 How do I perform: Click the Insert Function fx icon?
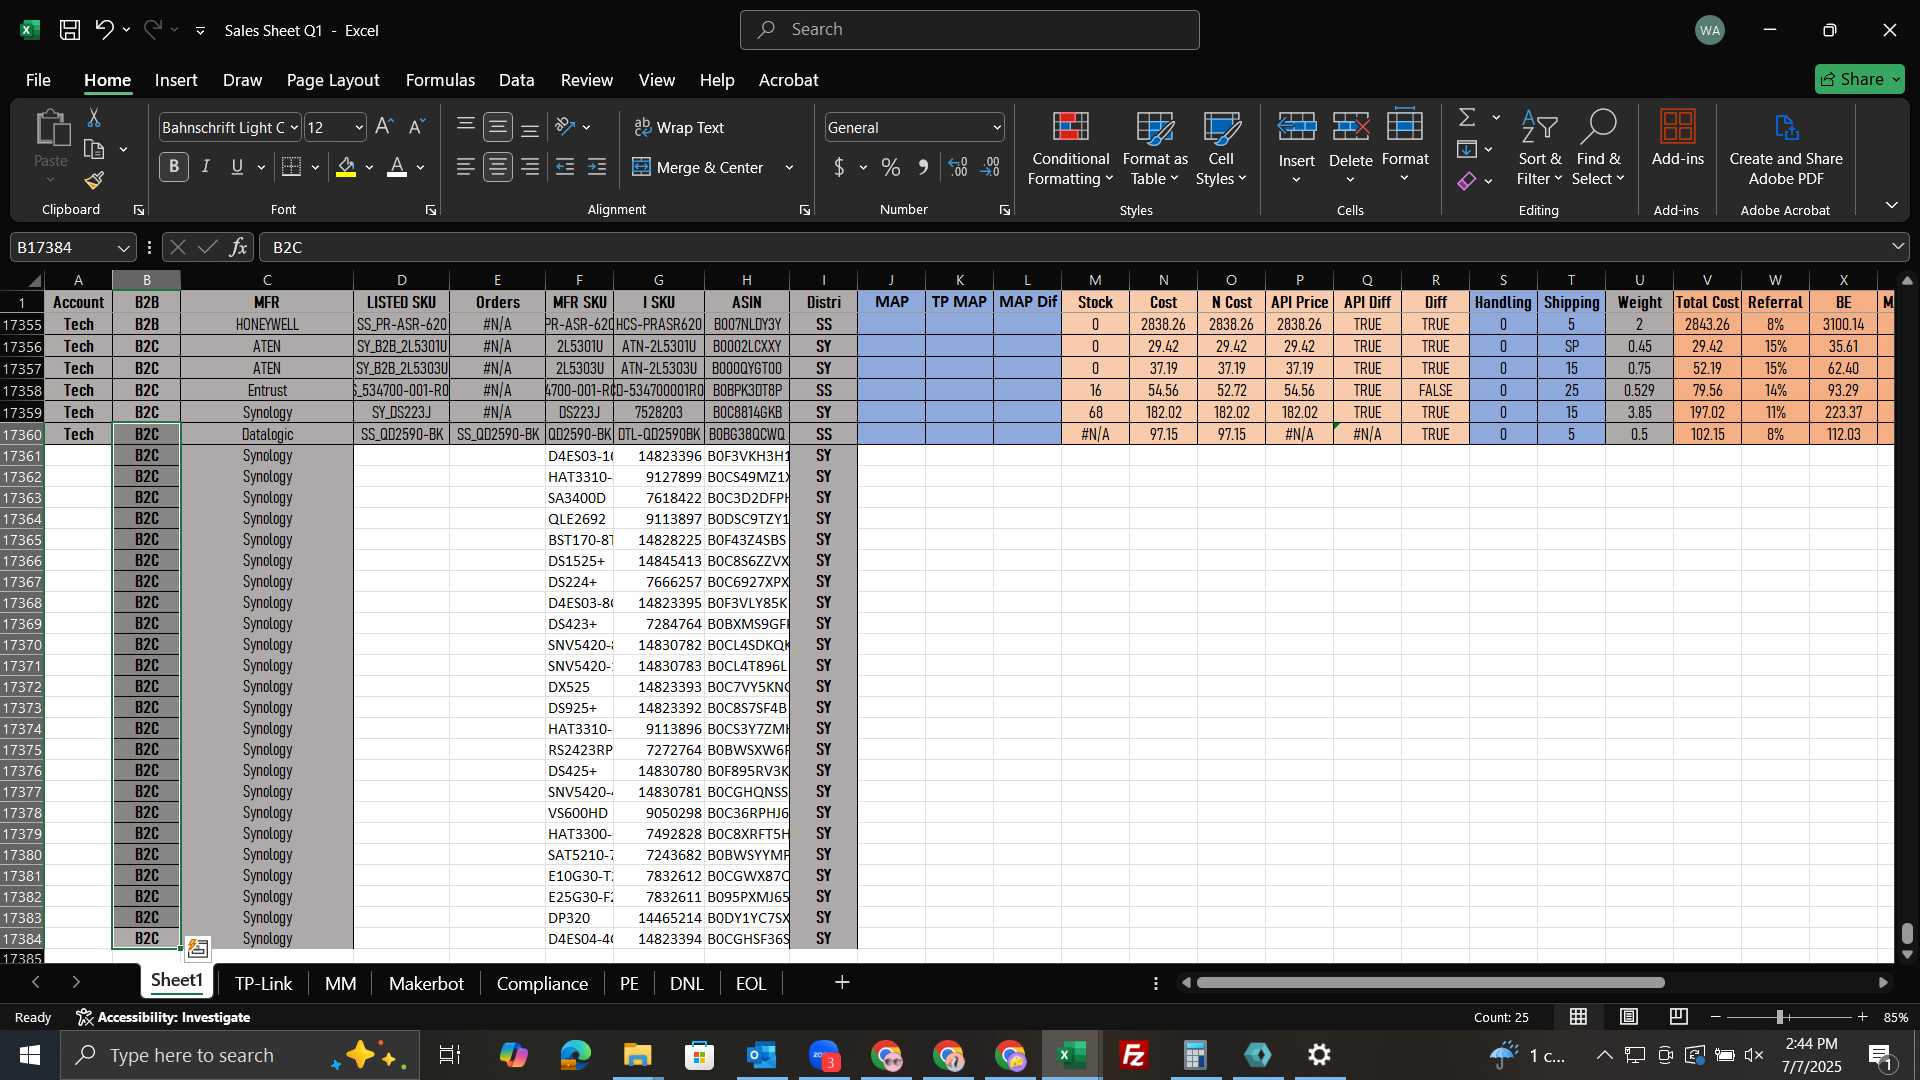238,247
